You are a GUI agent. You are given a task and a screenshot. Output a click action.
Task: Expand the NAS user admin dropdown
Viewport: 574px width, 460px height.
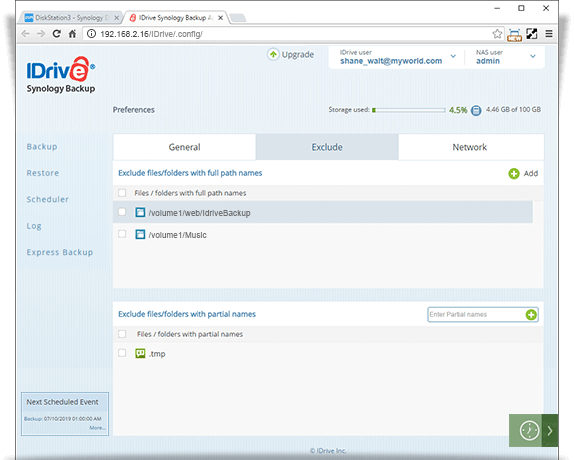point(533,56)
